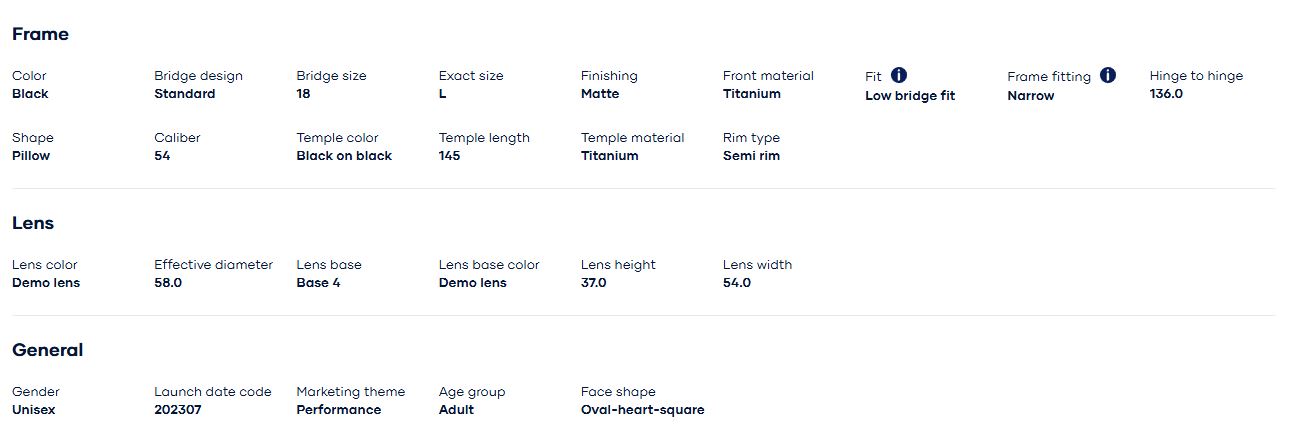Click the info icon next to Fit
The image size is (1296, 434).
pyautogui.click(x=899, y=75)
